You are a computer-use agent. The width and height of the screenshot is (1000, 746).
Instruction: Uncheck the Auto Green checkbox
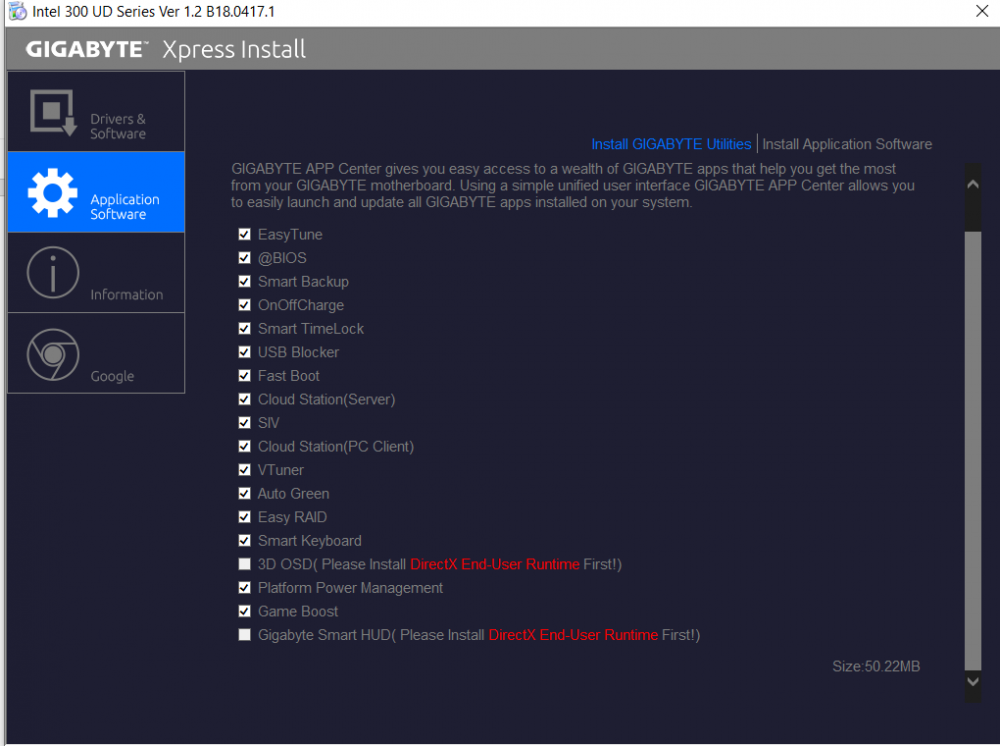244,494
